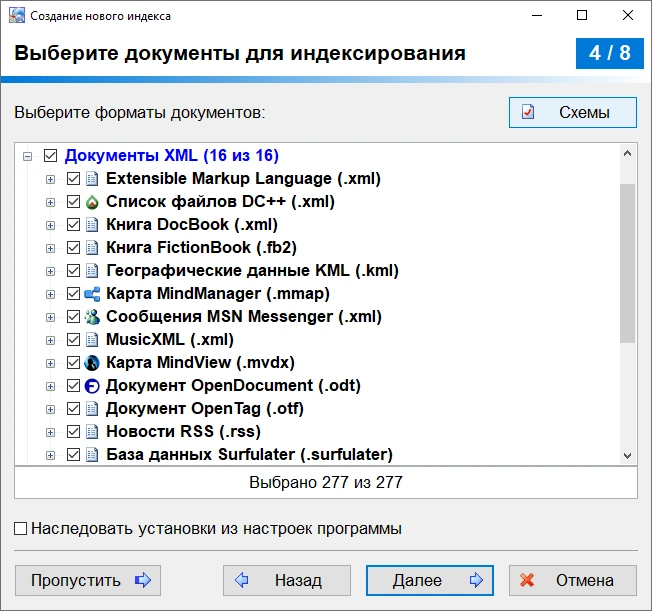
Task: Uncheck Список файлов DC++ checkbox
Action: [x=74, y=202]
